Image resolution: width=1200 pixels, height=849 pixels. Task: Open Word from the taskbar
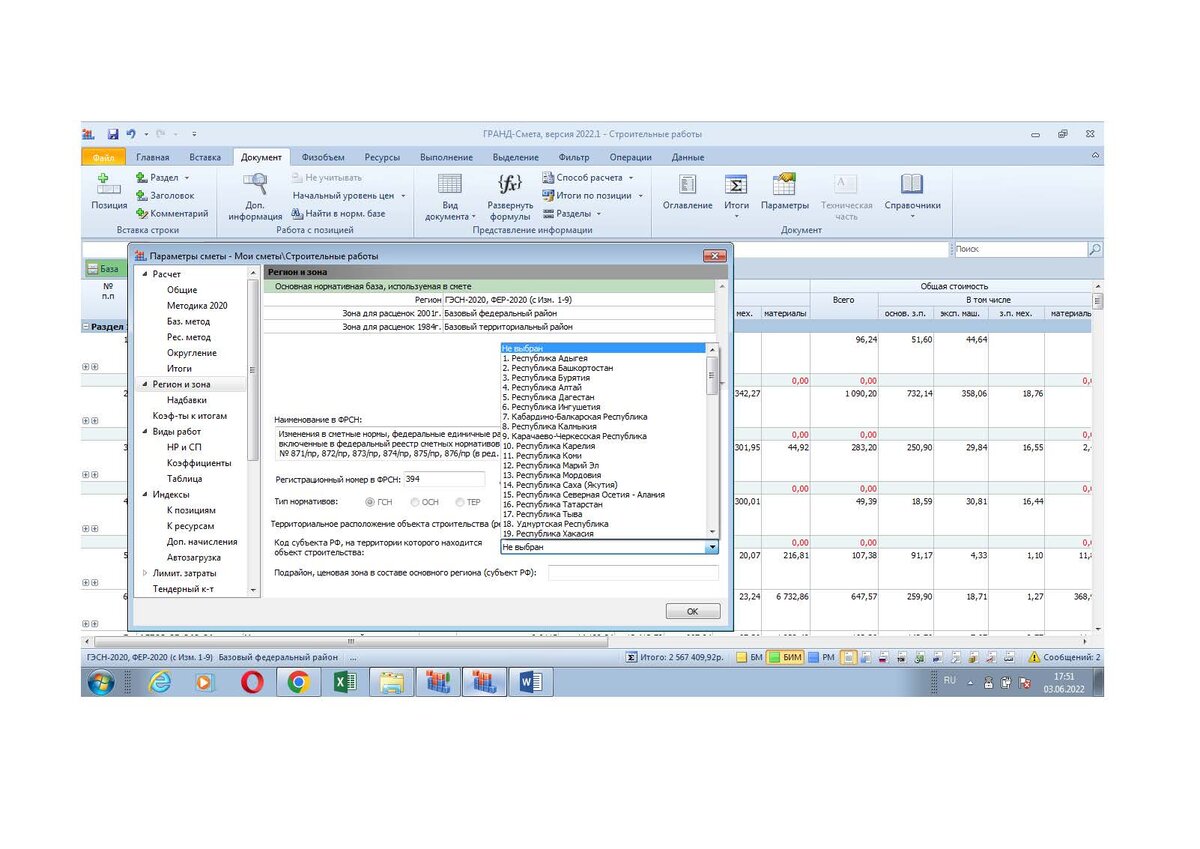click(x=531, y=682)
